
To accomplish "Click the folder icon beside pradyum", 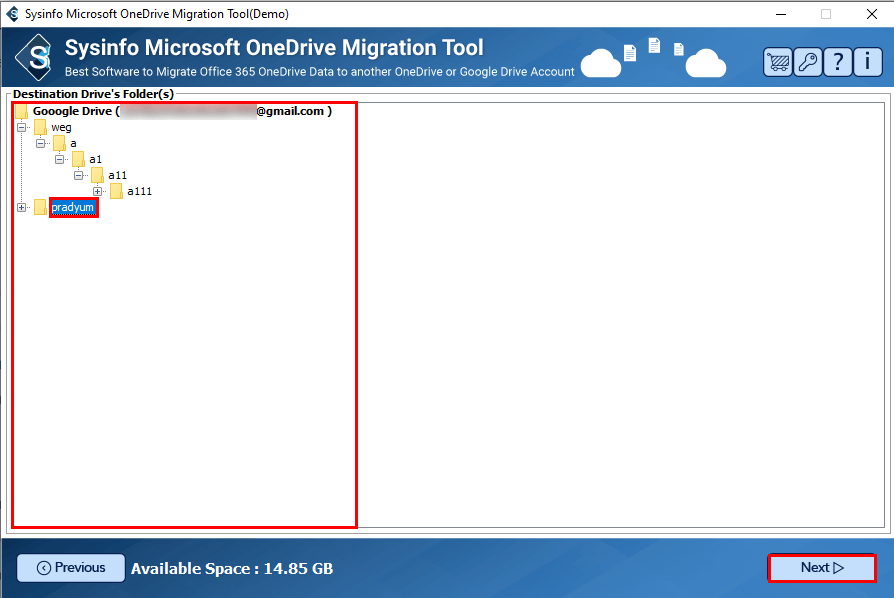I will (x=40, y=207).
